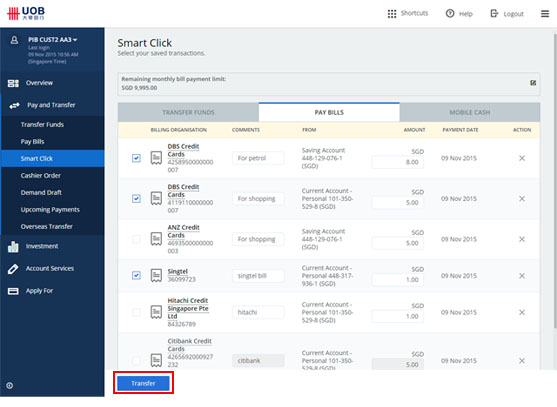Viewport: 557px width, 407px height.
Task: Switch to the Mobile Cash tab
Action: pos(470,112)
